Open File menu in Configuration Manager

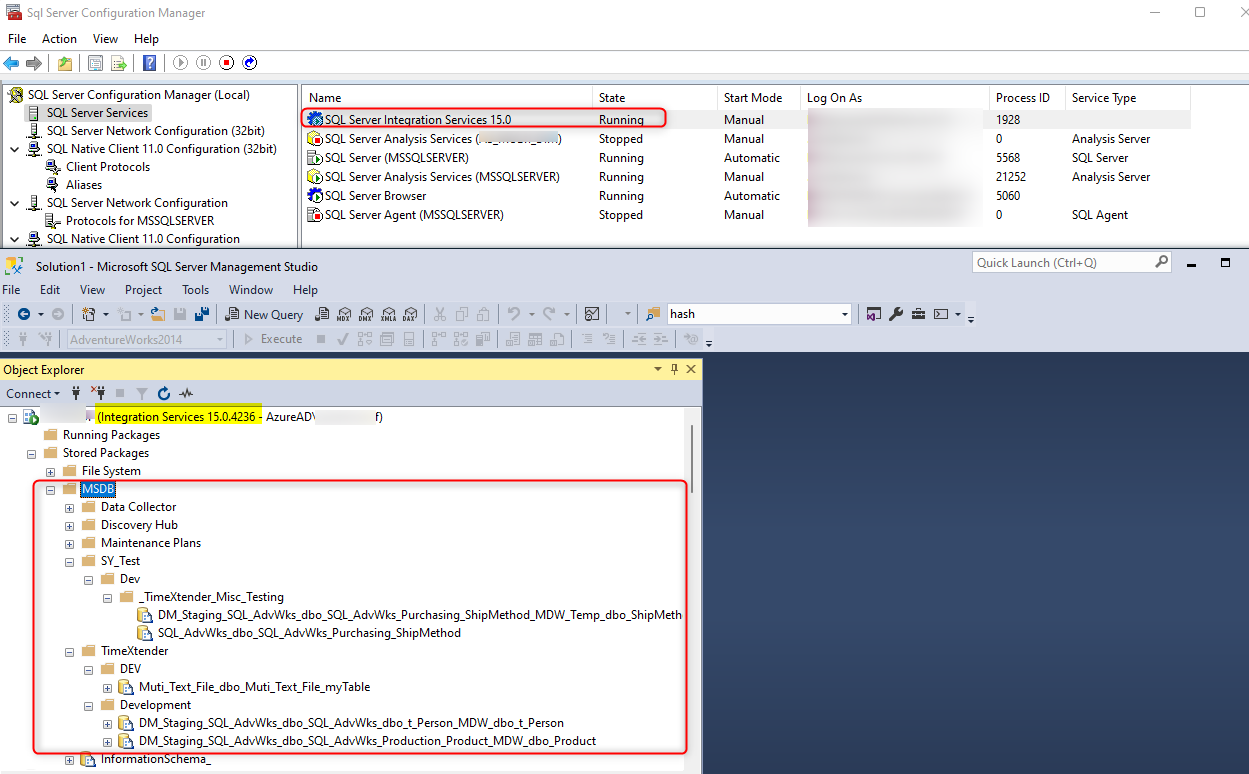coord(16,39)
